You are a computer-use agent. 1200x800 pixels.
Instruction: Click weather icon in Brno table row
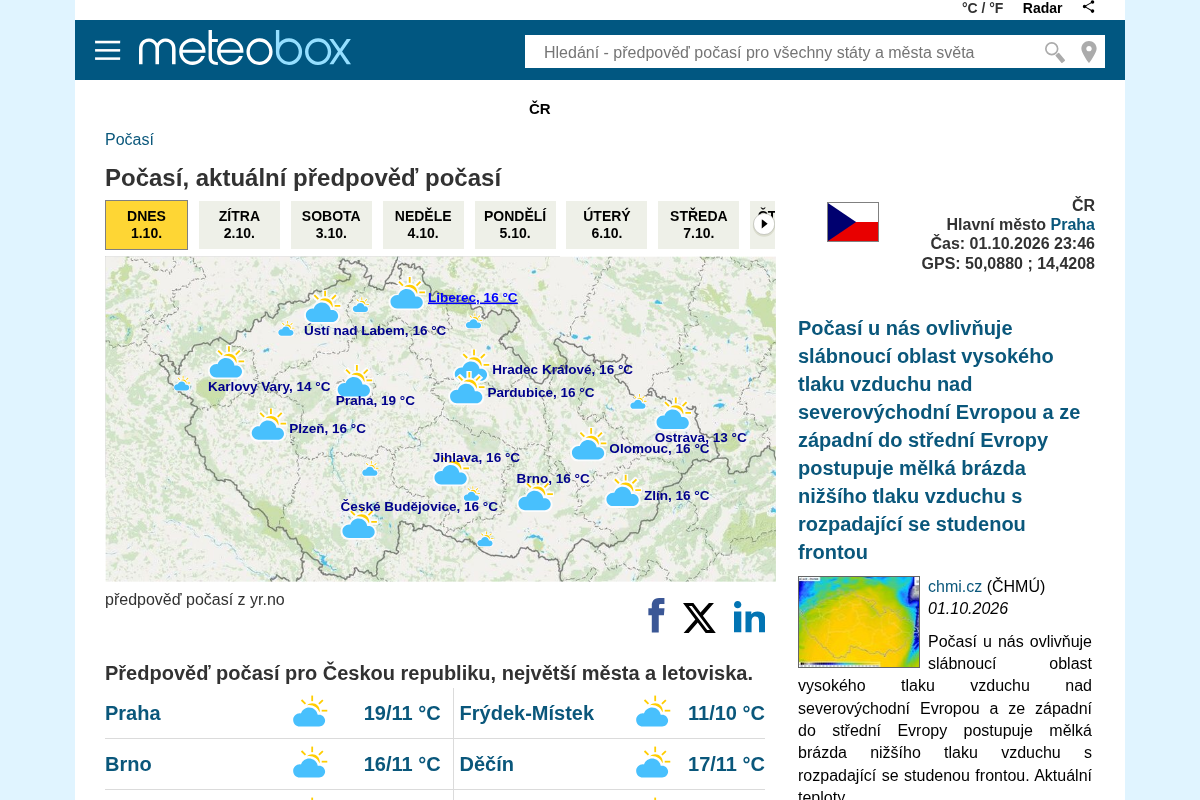pyautogui.click(x=310, y=763)
